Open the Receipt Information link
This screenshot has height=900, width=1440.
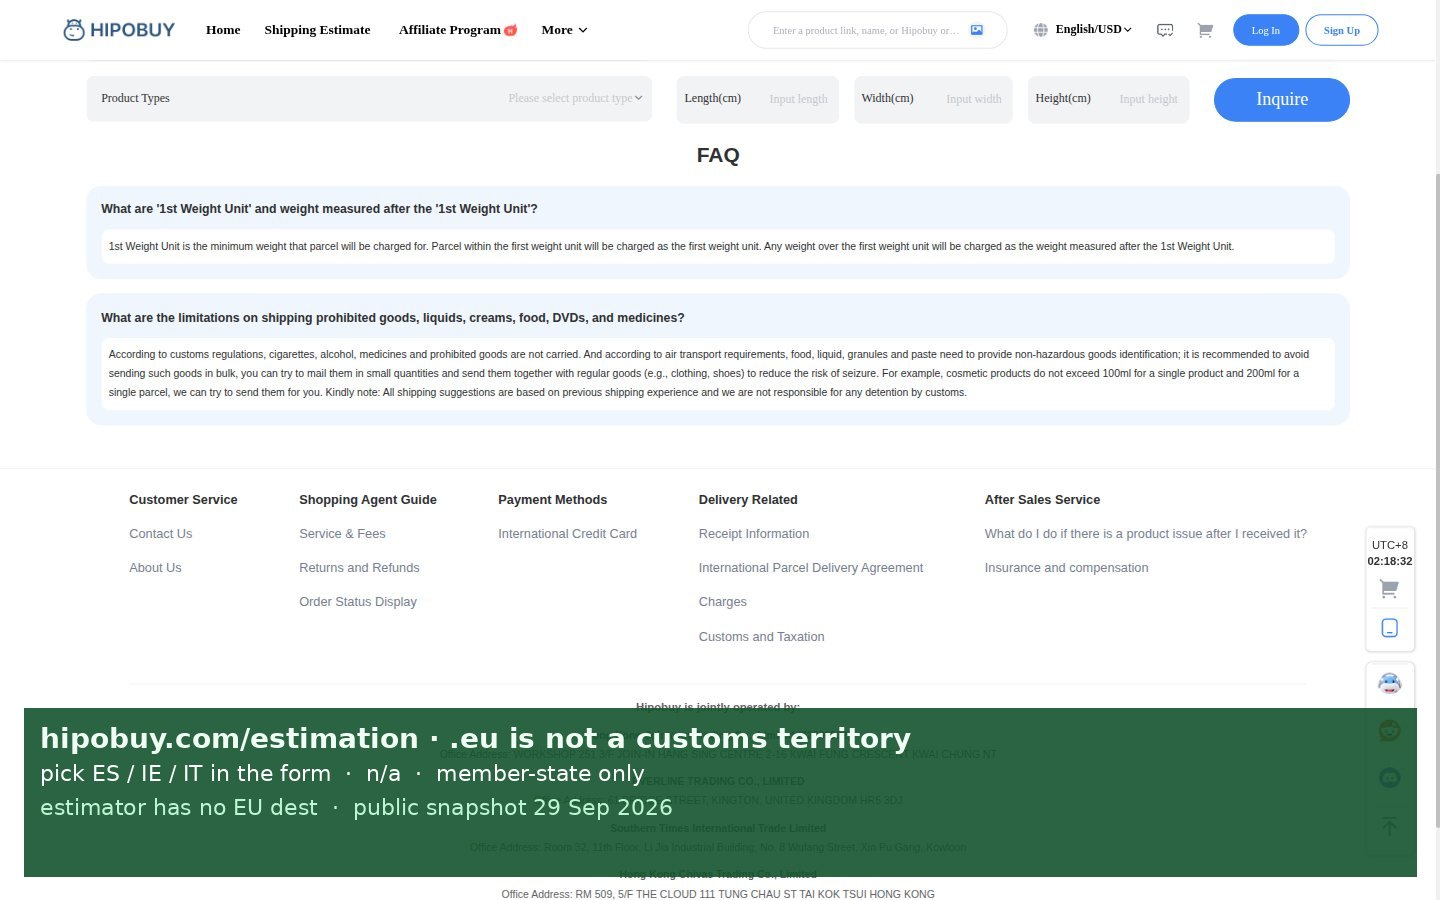754,534
